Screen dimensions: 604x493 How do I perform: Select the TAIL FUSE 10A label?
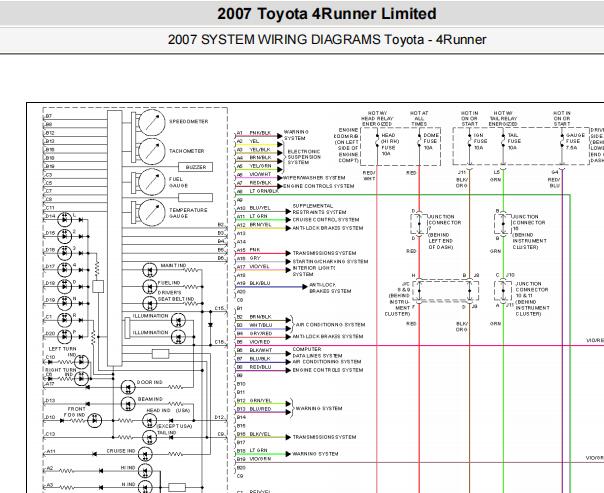(x=513, y=141)
